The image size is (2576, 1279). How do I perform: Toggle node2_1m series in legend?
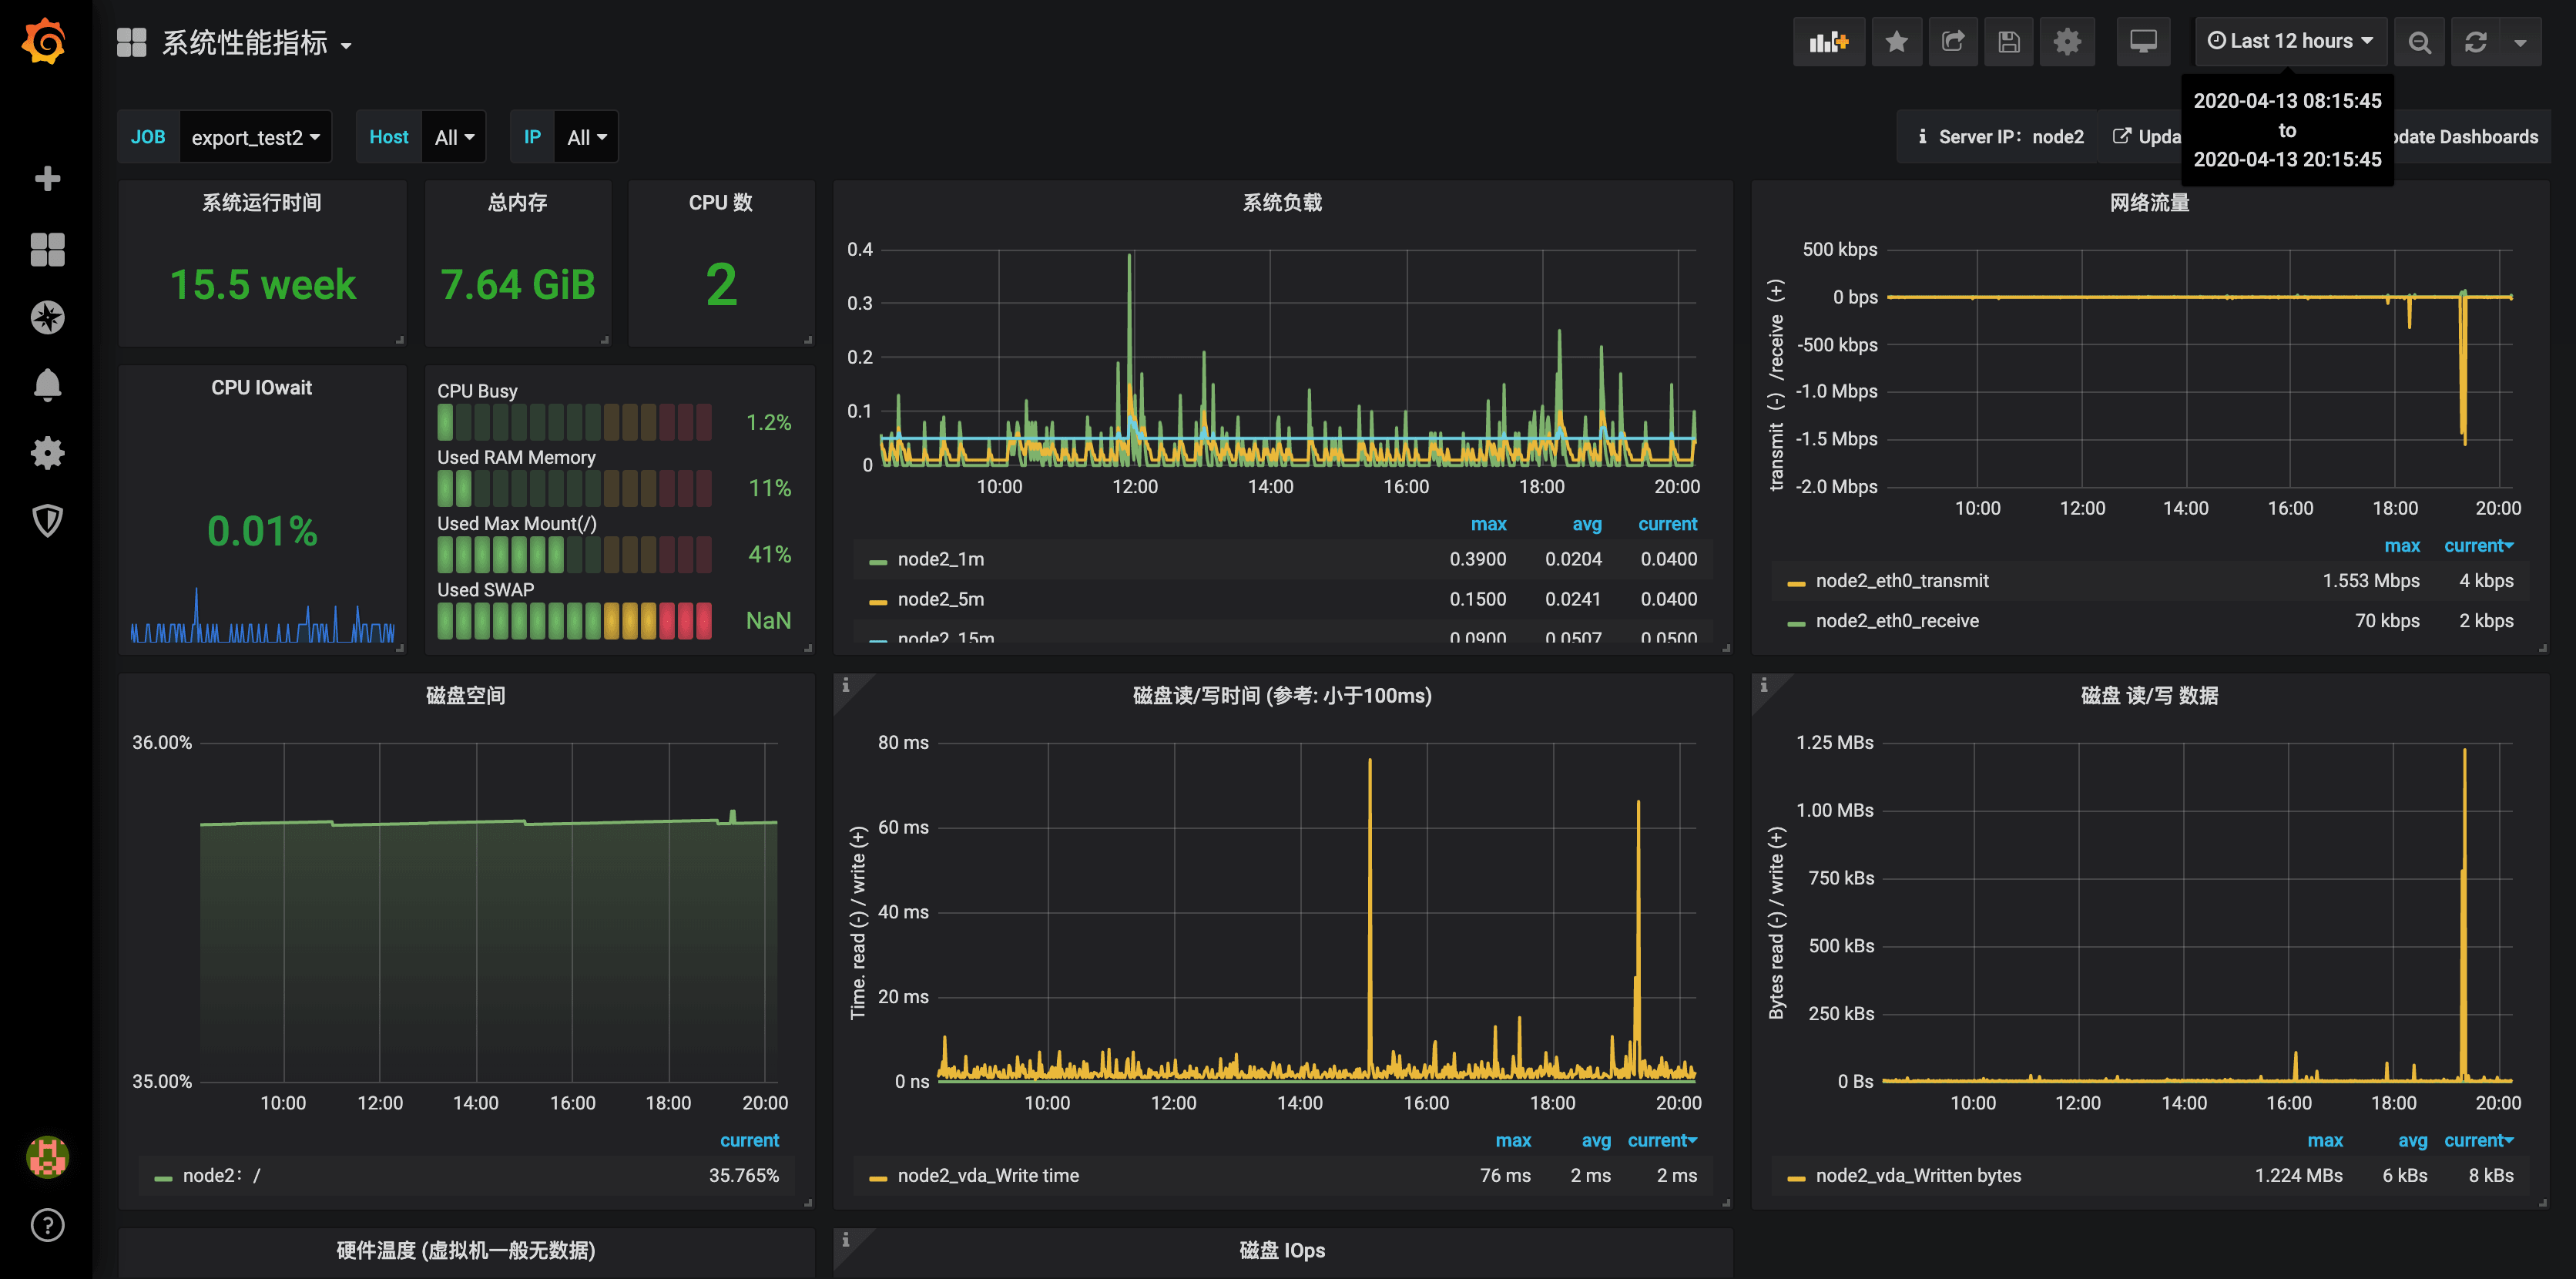(940, 559)
